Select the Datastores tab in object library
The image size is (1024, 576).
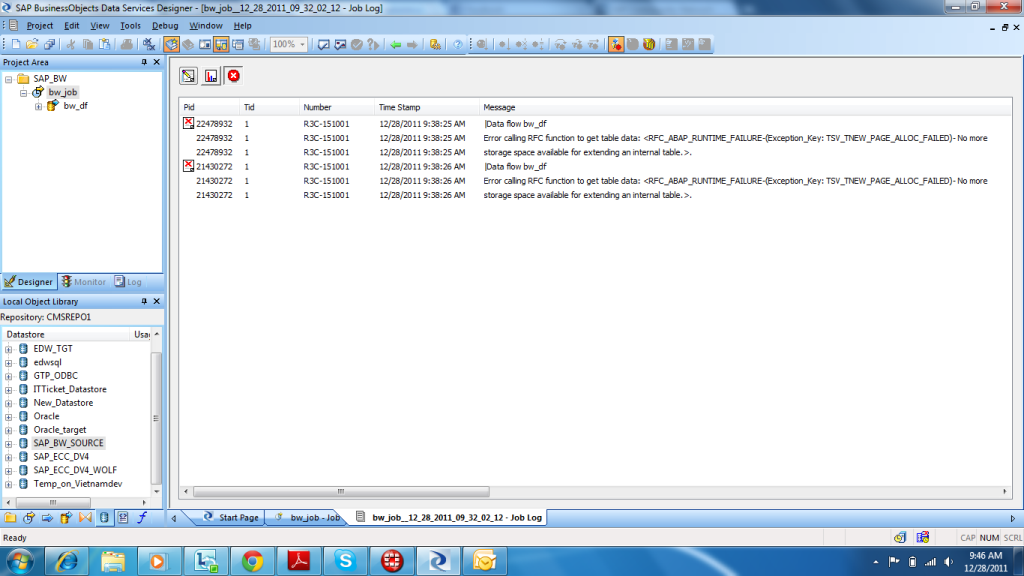104,518
